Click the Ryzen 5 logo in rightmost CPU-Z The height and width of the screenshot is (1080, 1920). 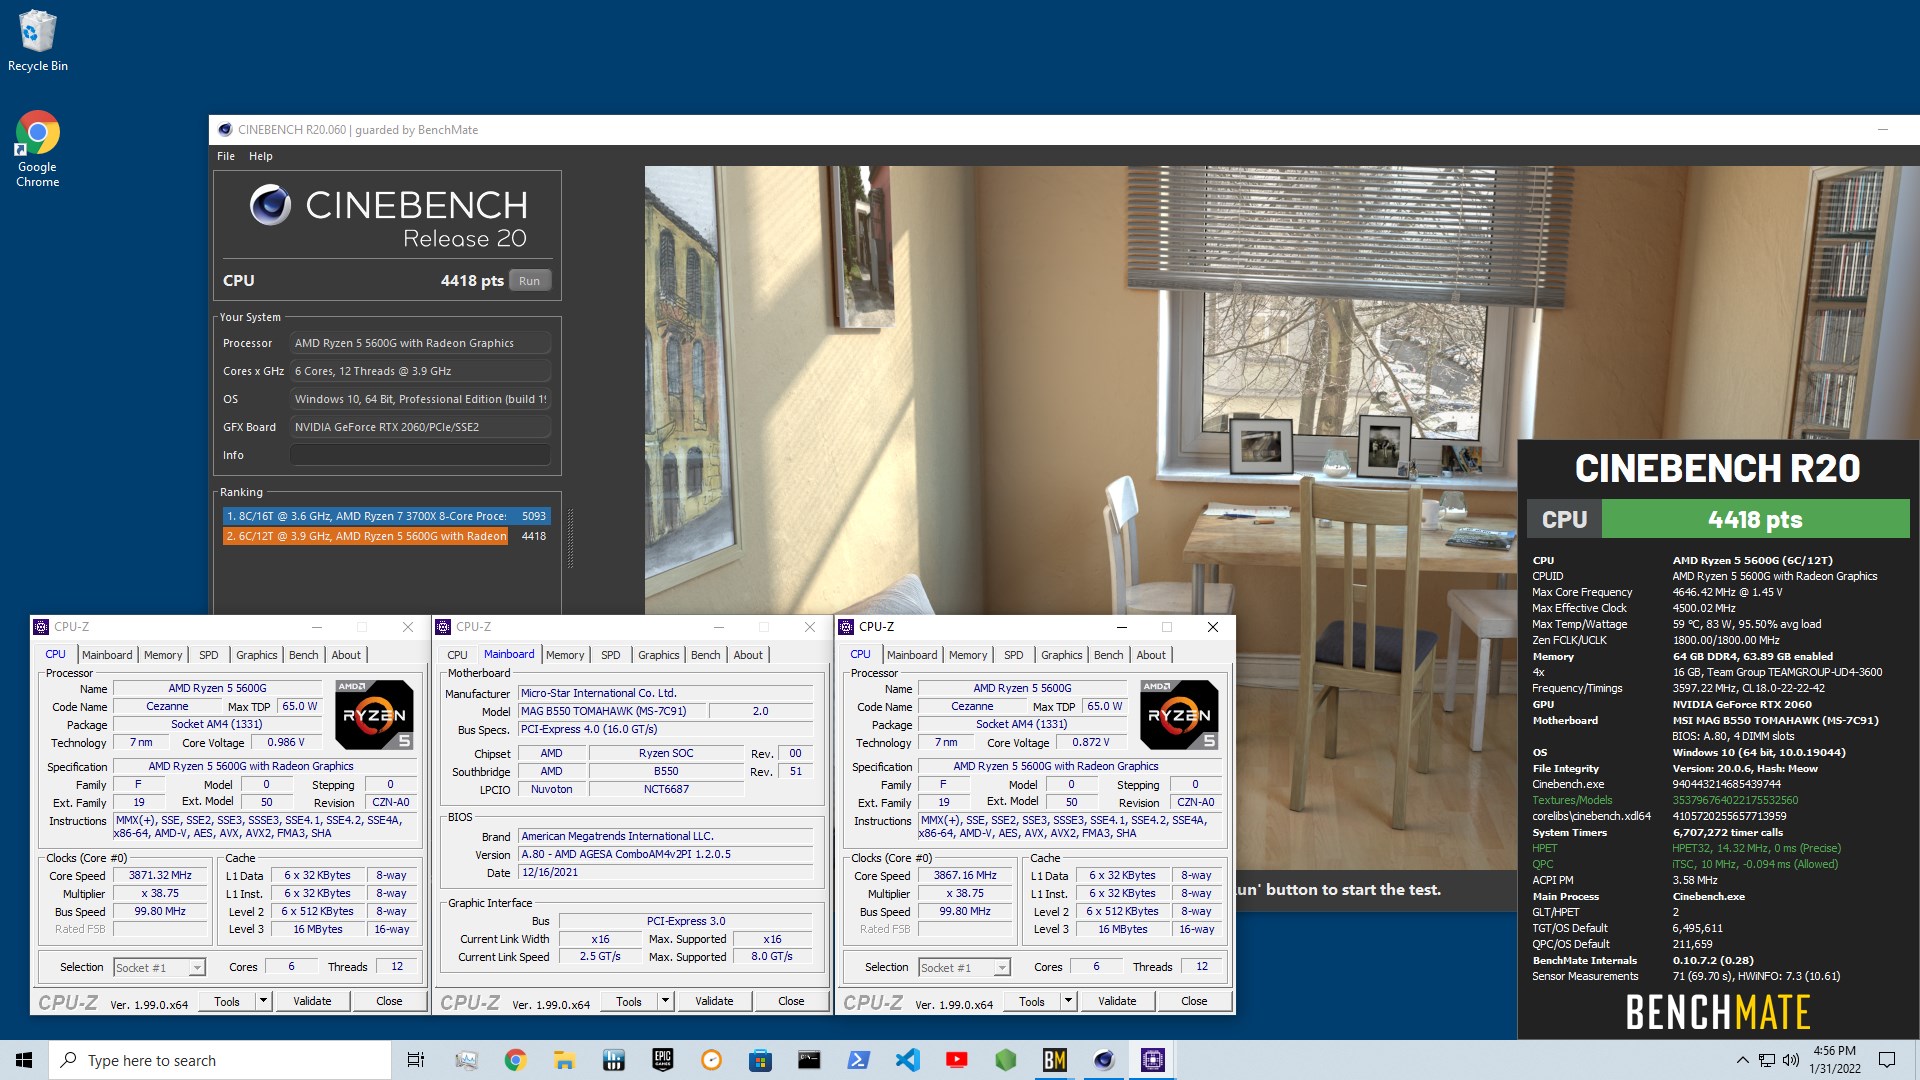click(x=1179, y=714)
